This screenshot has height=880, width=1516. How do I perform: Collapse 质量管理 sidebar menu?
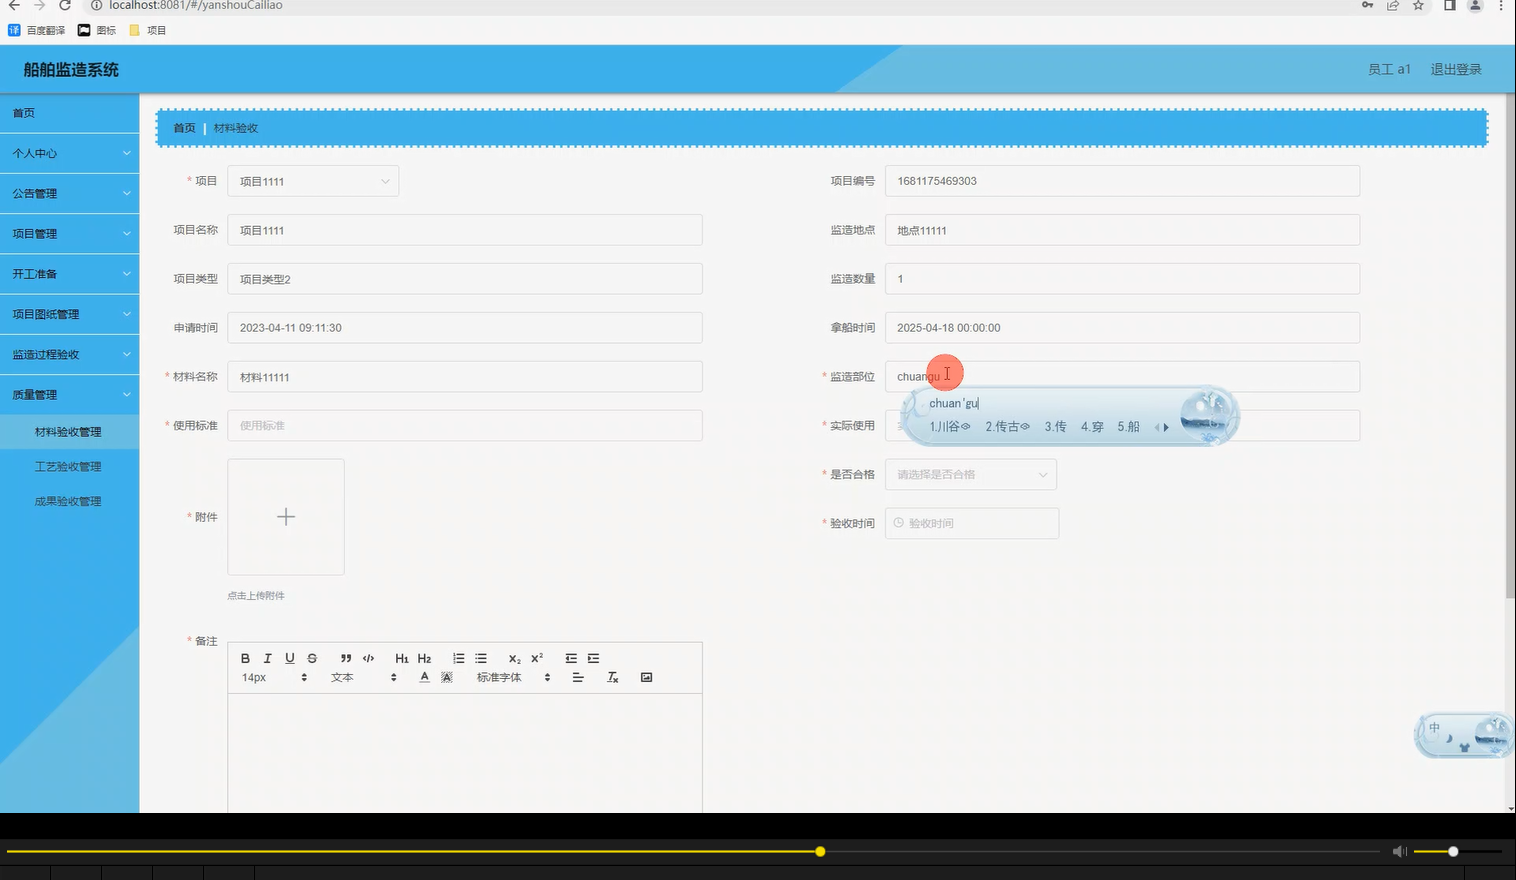[x=69, y=395]
